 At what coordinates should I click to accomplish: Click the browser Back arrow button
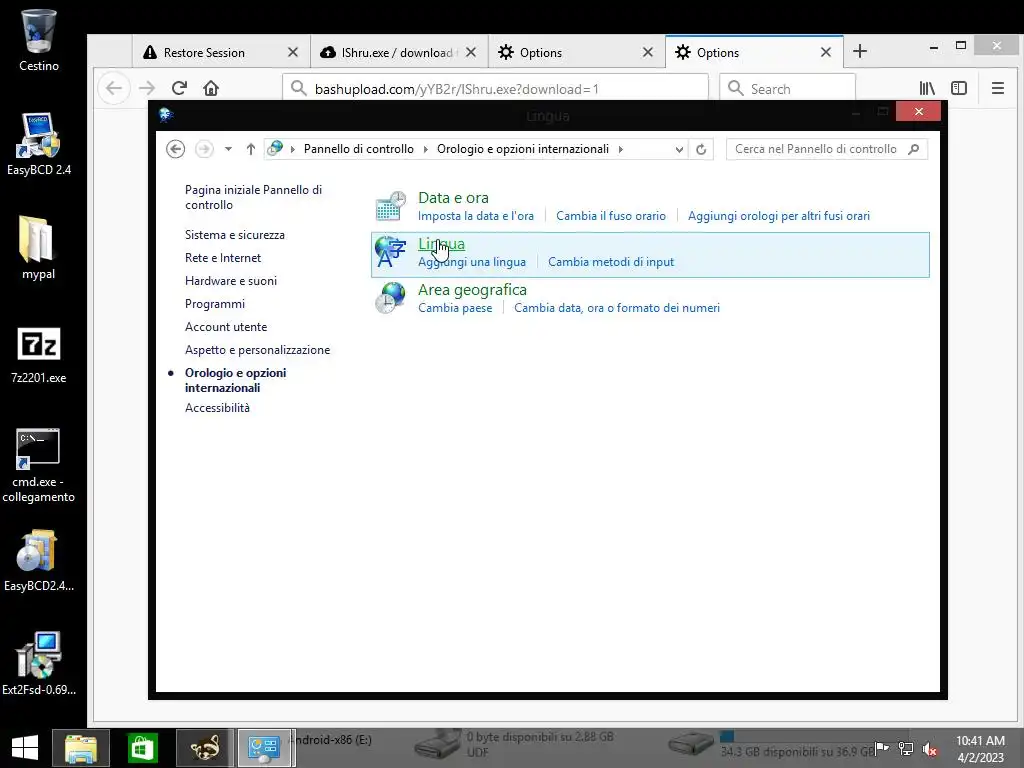[x=114, y=88]
